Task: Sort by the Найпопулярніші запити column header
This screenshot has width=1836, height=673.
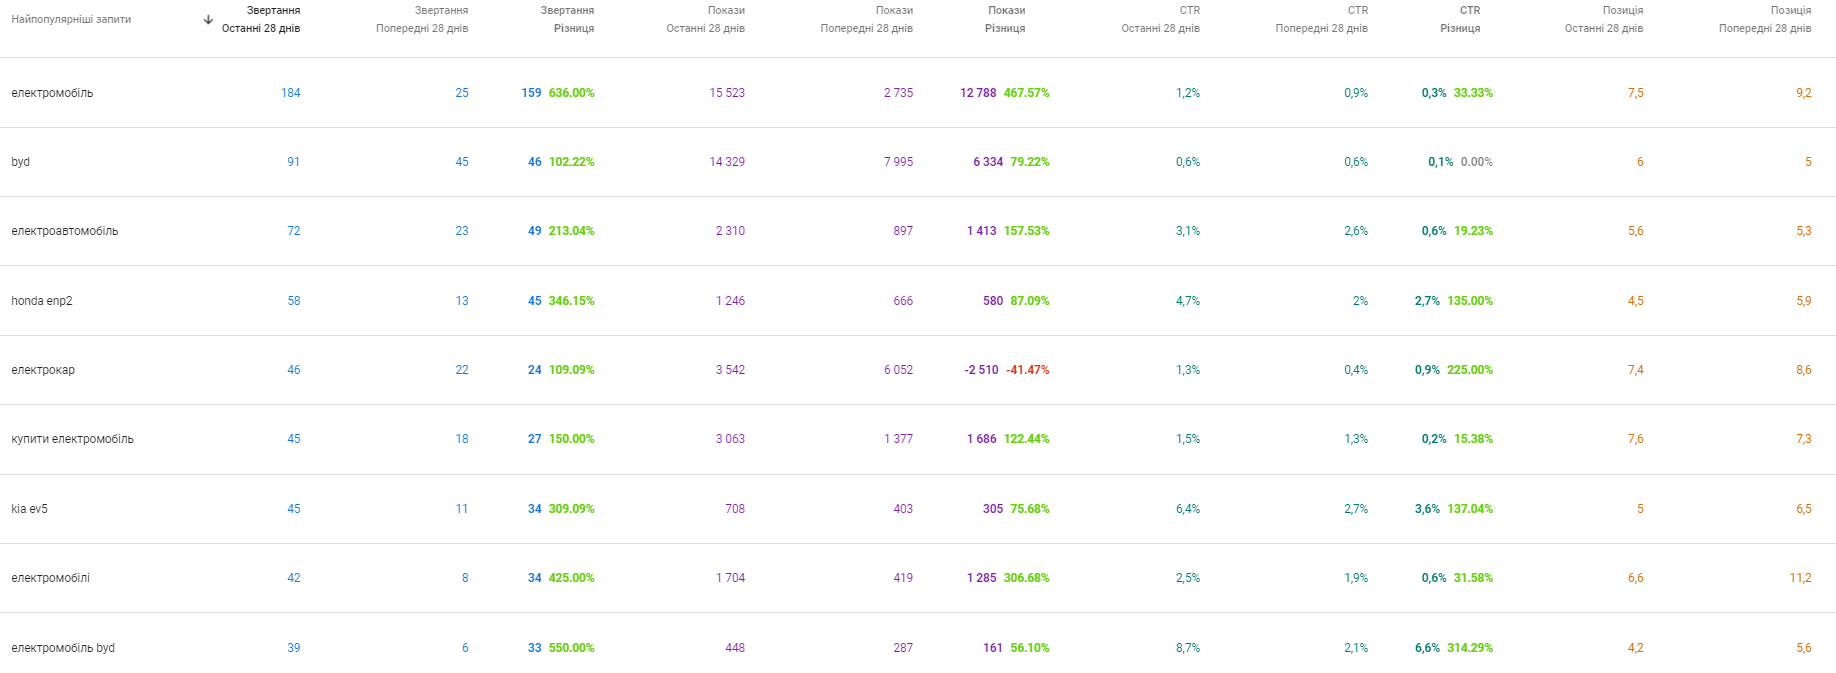Action: 71,19
